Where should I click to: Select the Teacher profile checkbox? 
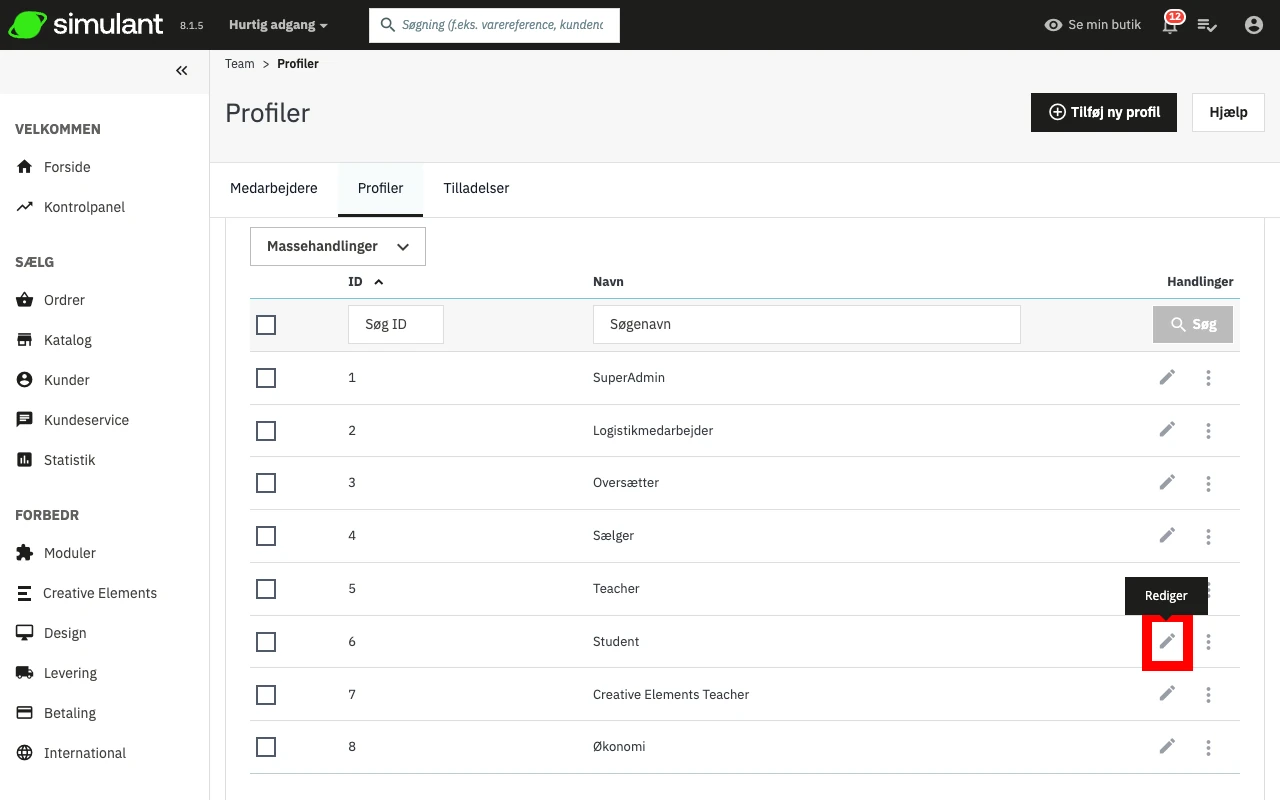coord(266,589)
